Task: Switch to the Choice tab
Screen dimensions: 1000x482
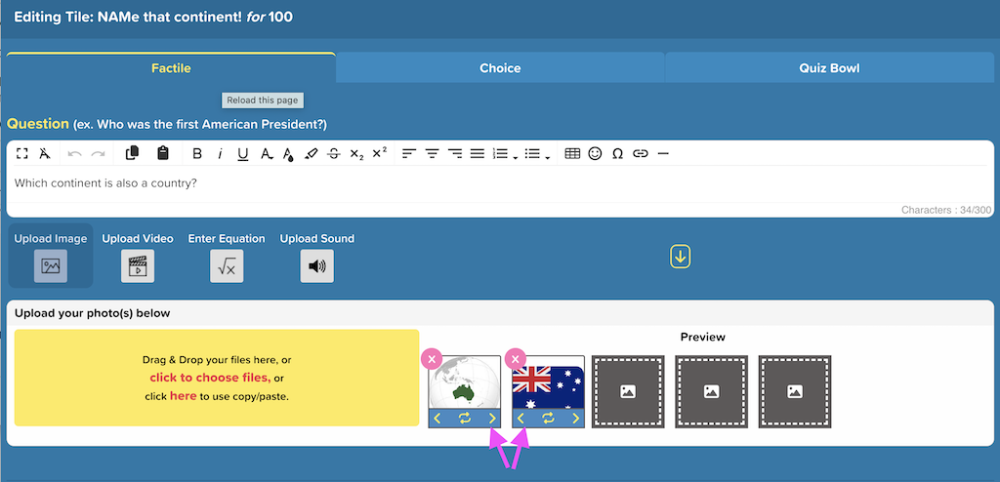Action: pyautogui.click(x=500, y=68)
